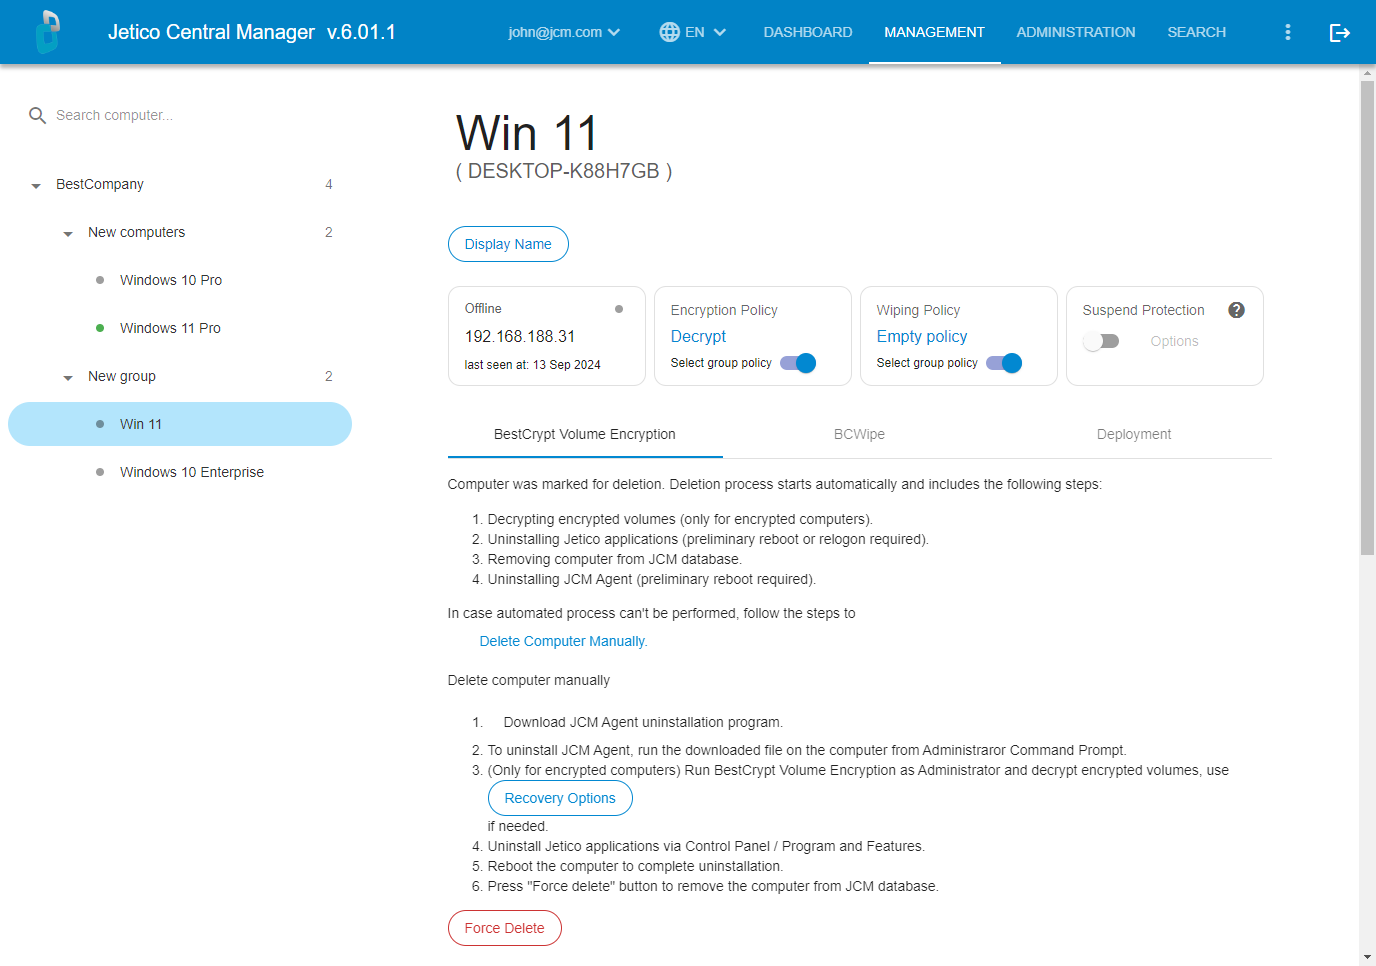1376x966 pixels.
Task: Click the Display Name button
Action: point(508,244)
